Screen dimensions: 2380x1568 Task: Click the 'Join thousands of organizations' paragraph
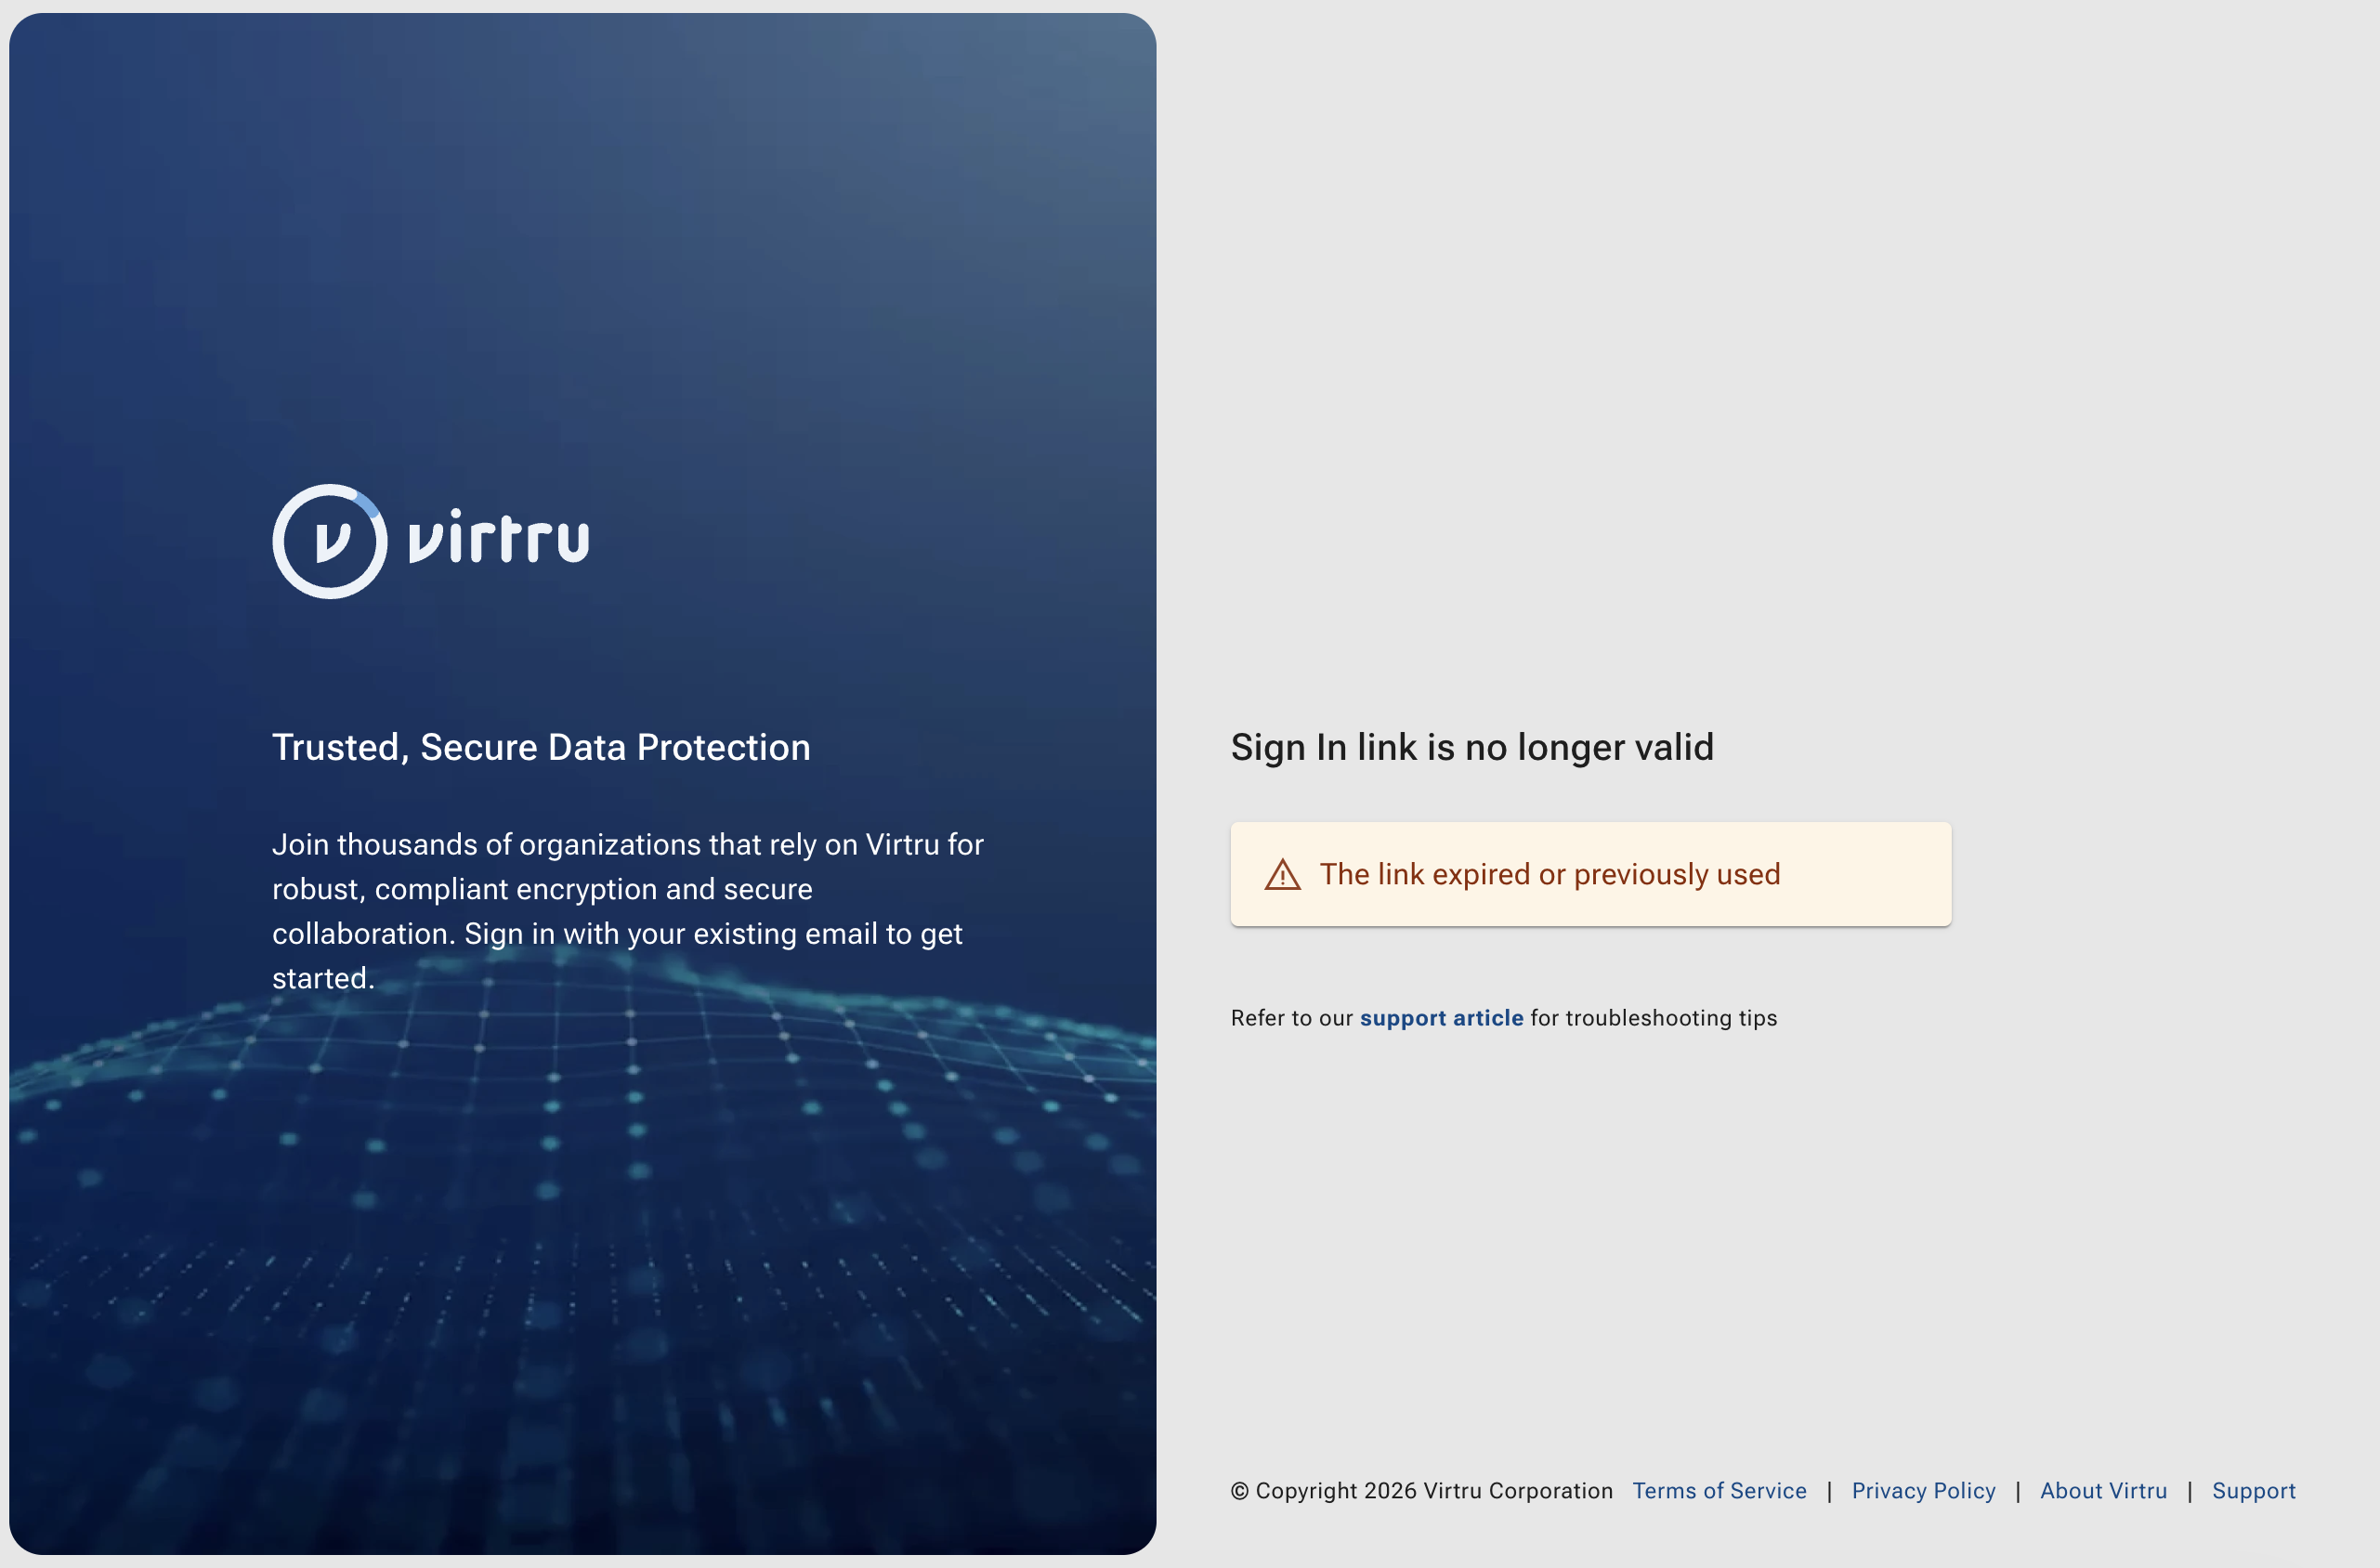pyautogui.click(x=628, y=910)
